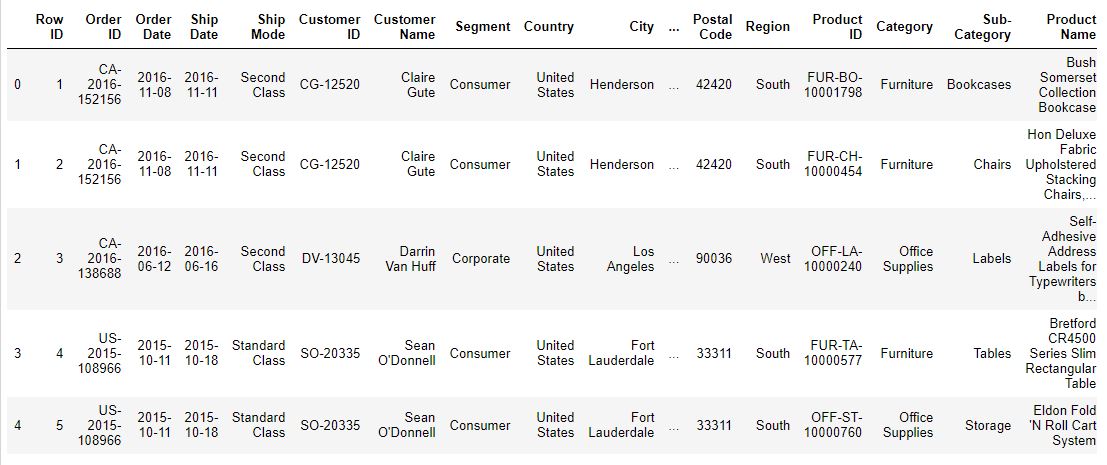The image size is (1107, 465).
Task: Click the Postal Code column header
Action: (712, 27)
